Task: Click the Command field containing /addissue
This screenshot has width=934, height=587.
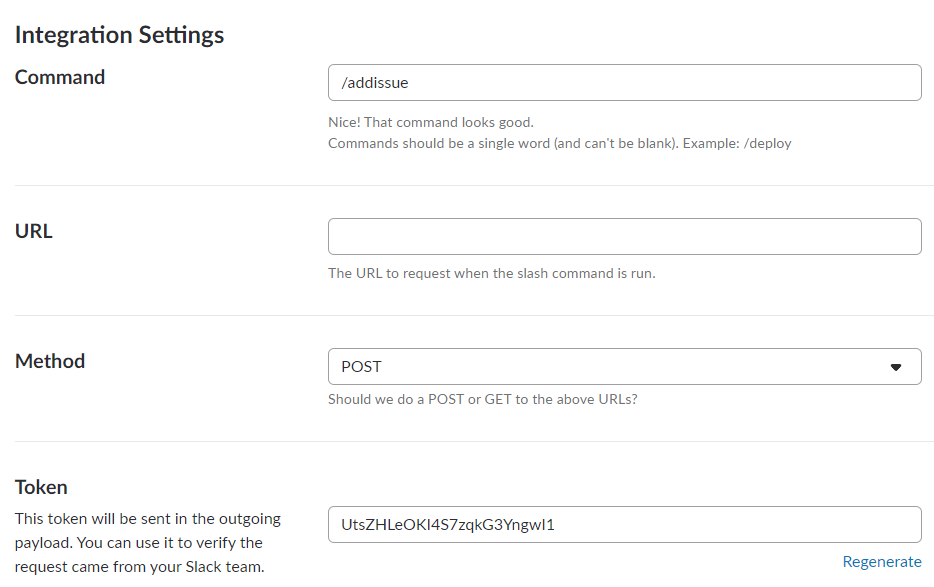Action: point(624,82)
